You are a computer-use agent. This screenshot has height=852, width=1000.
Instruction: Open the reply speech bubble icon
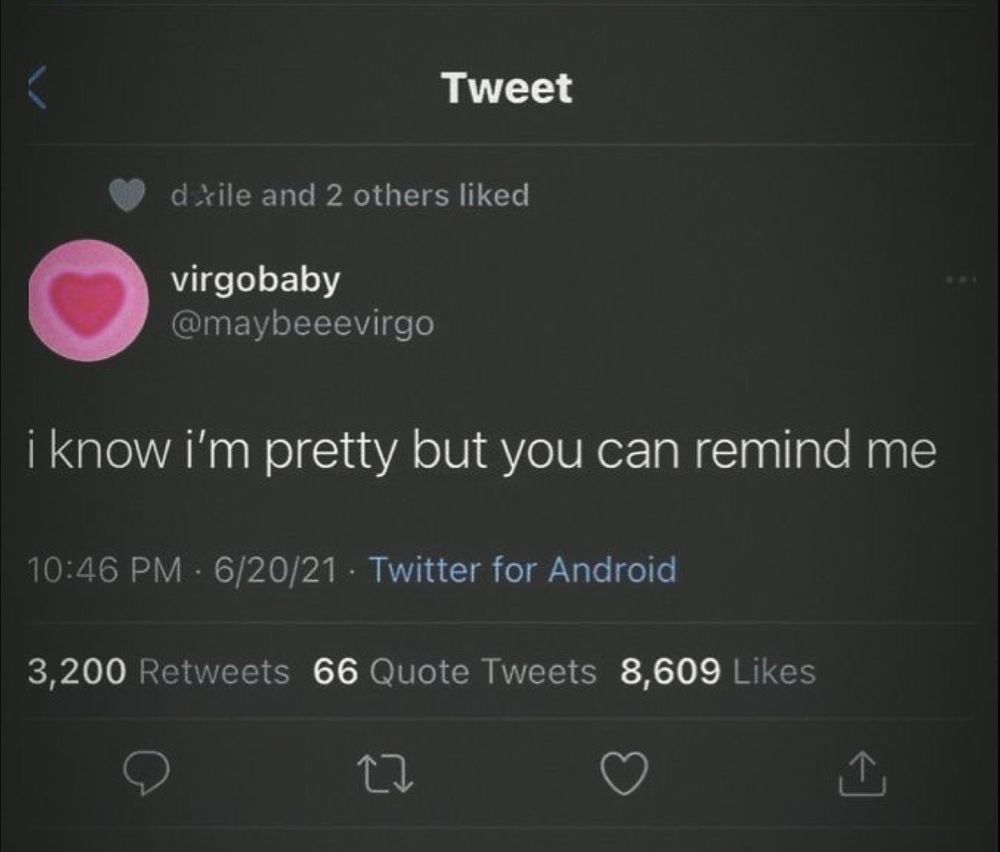click(146, 772)
